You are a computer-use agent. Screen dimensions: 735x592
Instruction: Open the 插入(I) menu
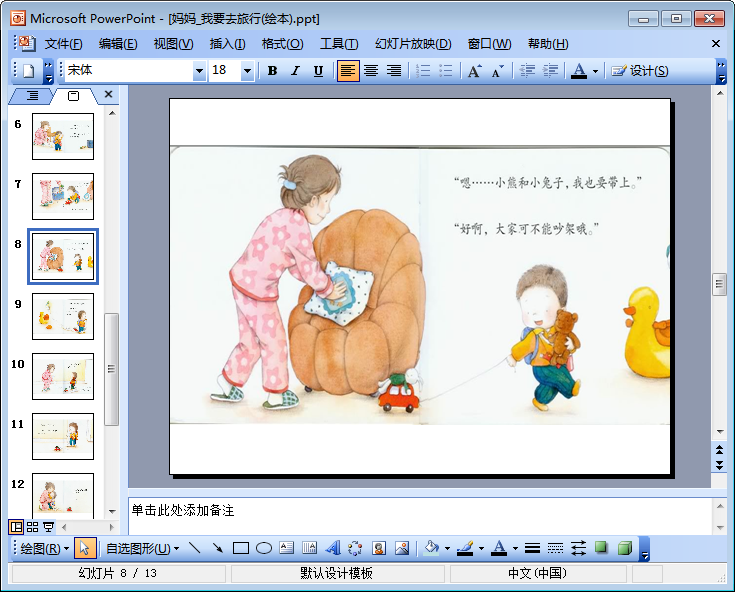[227, 44]
